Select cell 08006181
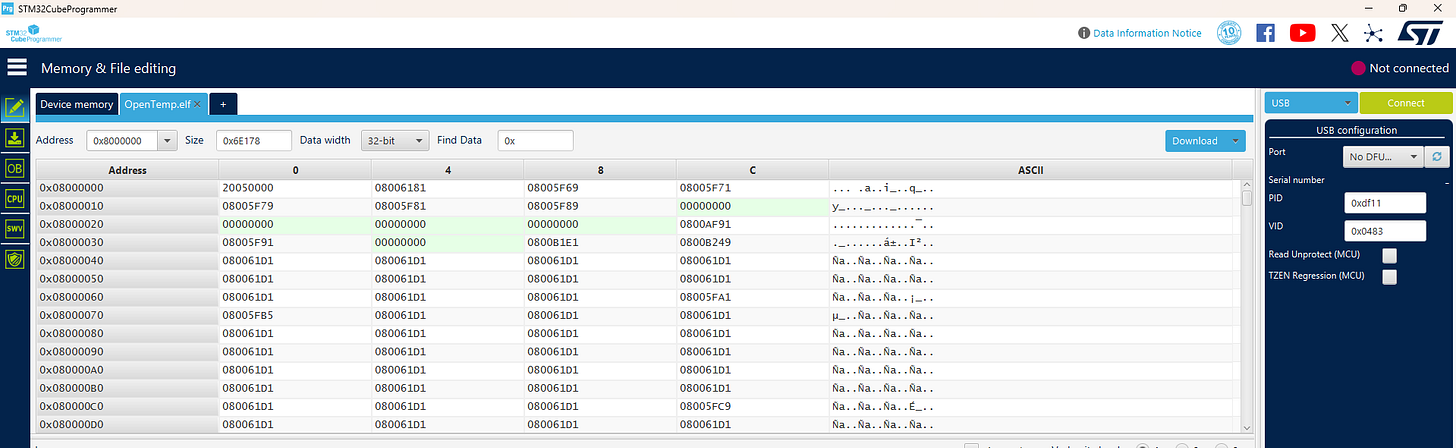The width and height of the screenshot is (1456, 448). tap(447, 188)
